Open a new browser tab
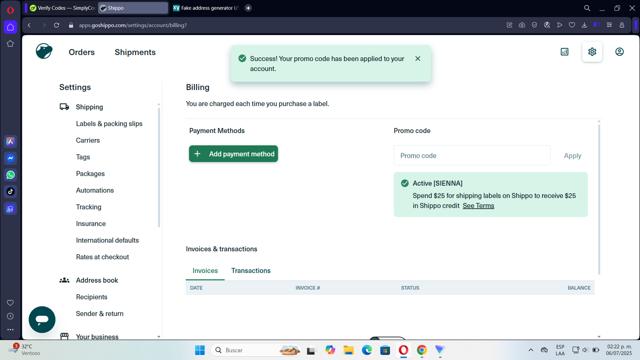Viewport: 640px width, 360px height. [x=248, y=8]
